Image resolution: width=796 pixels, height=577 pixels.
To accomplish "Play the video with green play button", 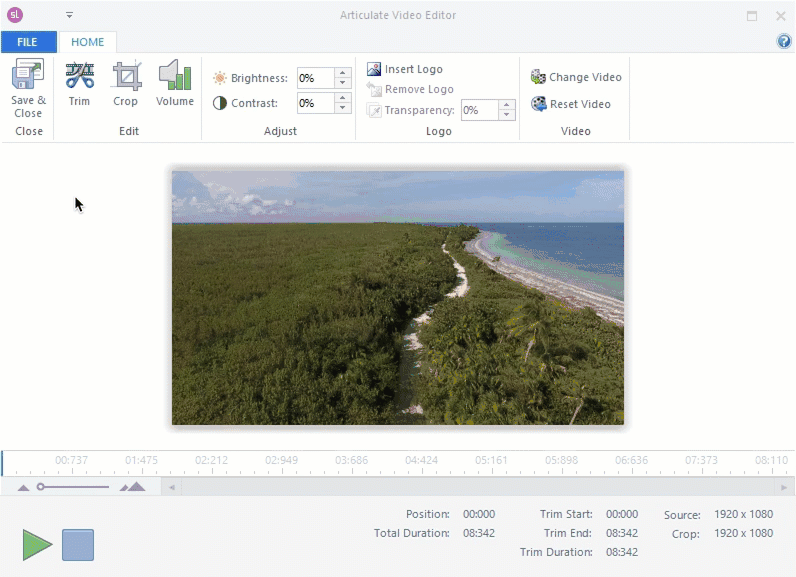I will [x=37, y=545].
